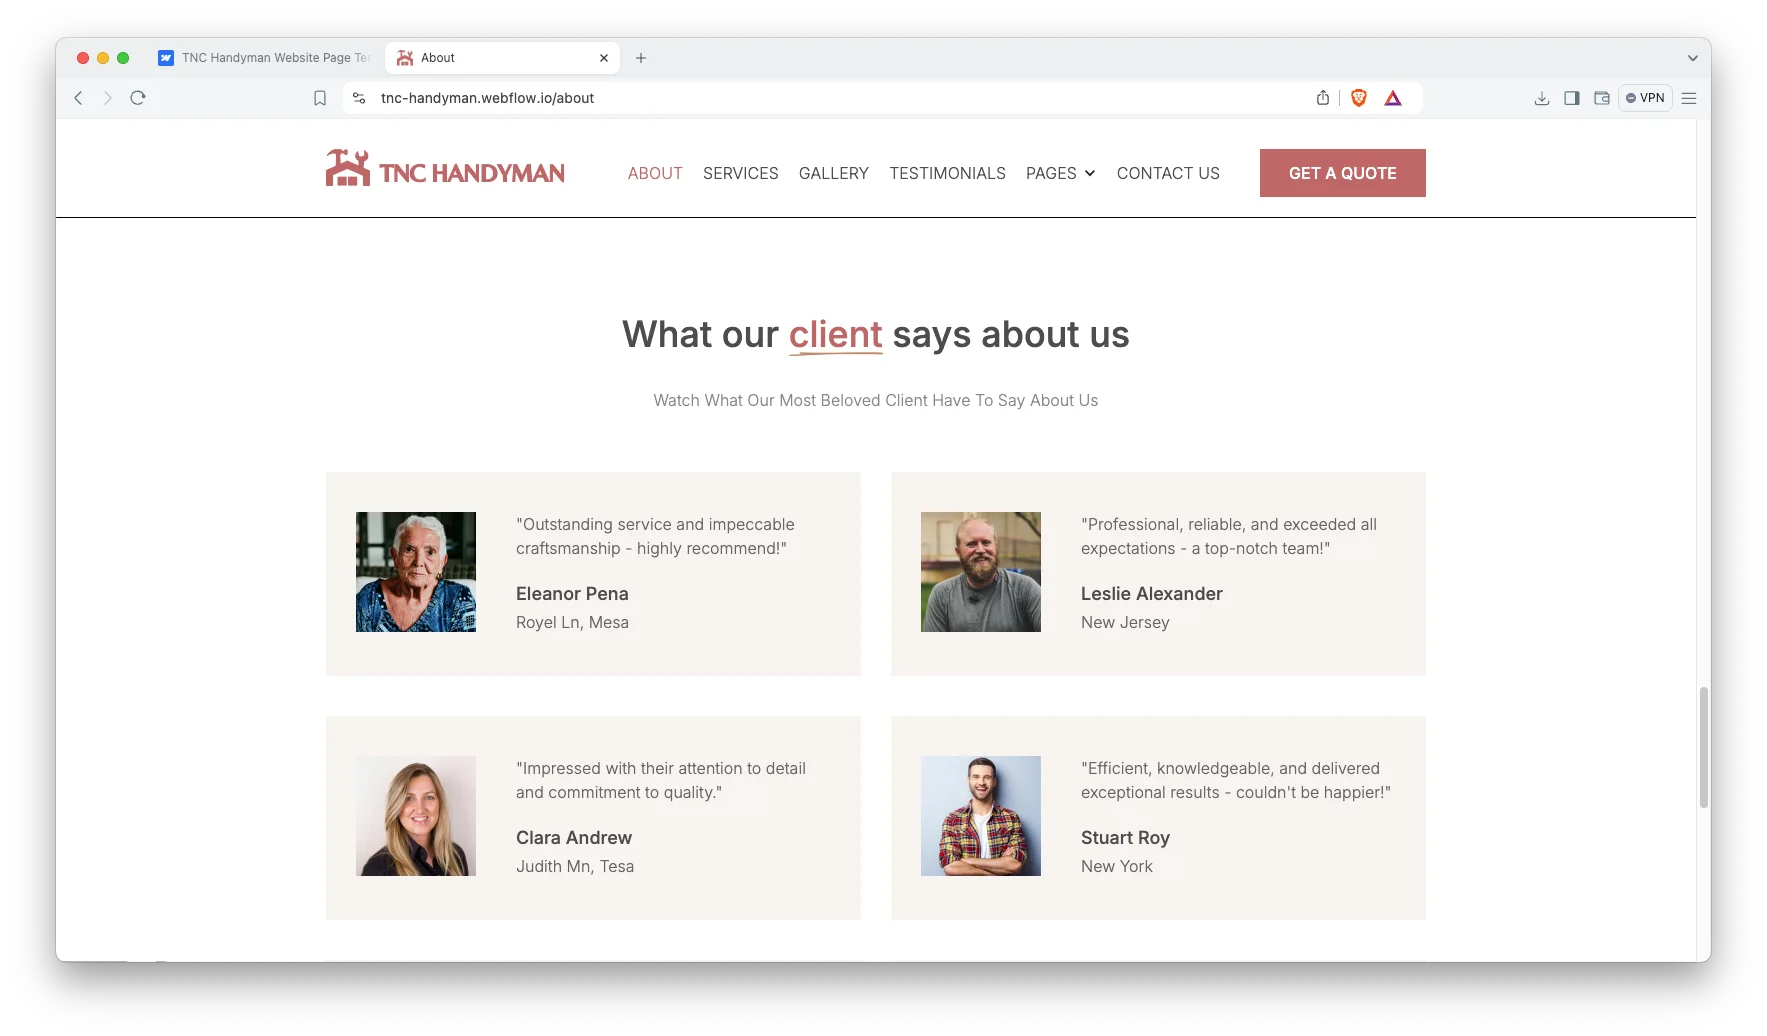Toggle the VPN button
The height and width of the screenshot is (1036, 1767).
point(1645,98)
